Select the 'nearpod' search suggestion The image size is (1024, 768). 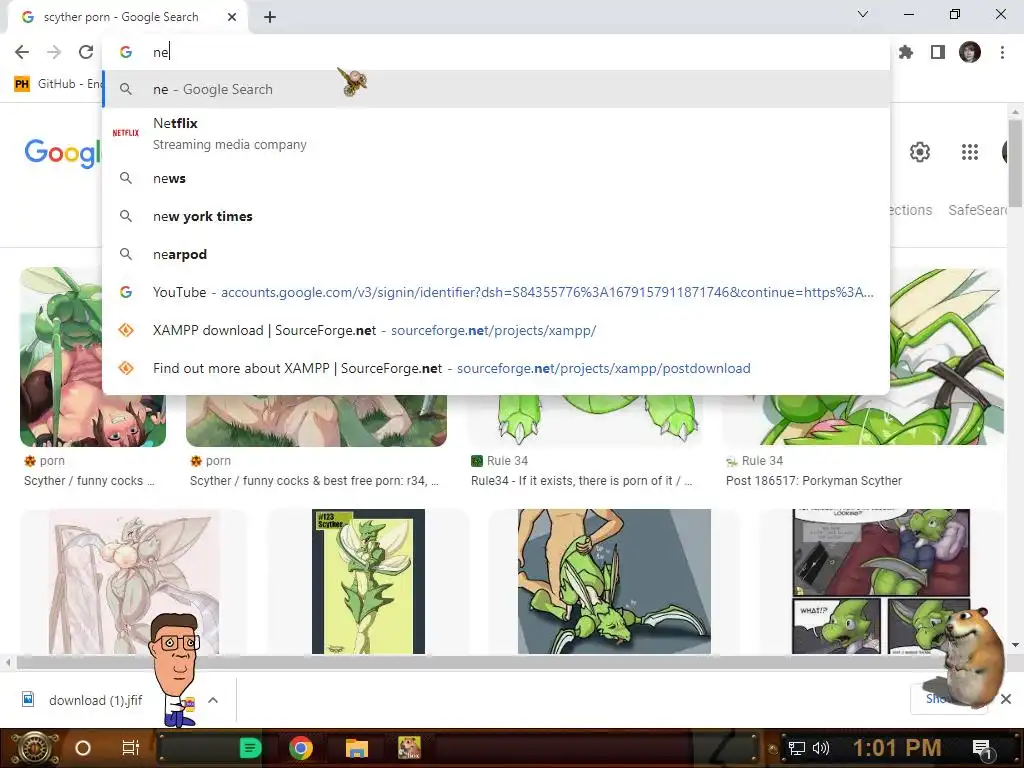pyautogui.click(x=496, y=254)
